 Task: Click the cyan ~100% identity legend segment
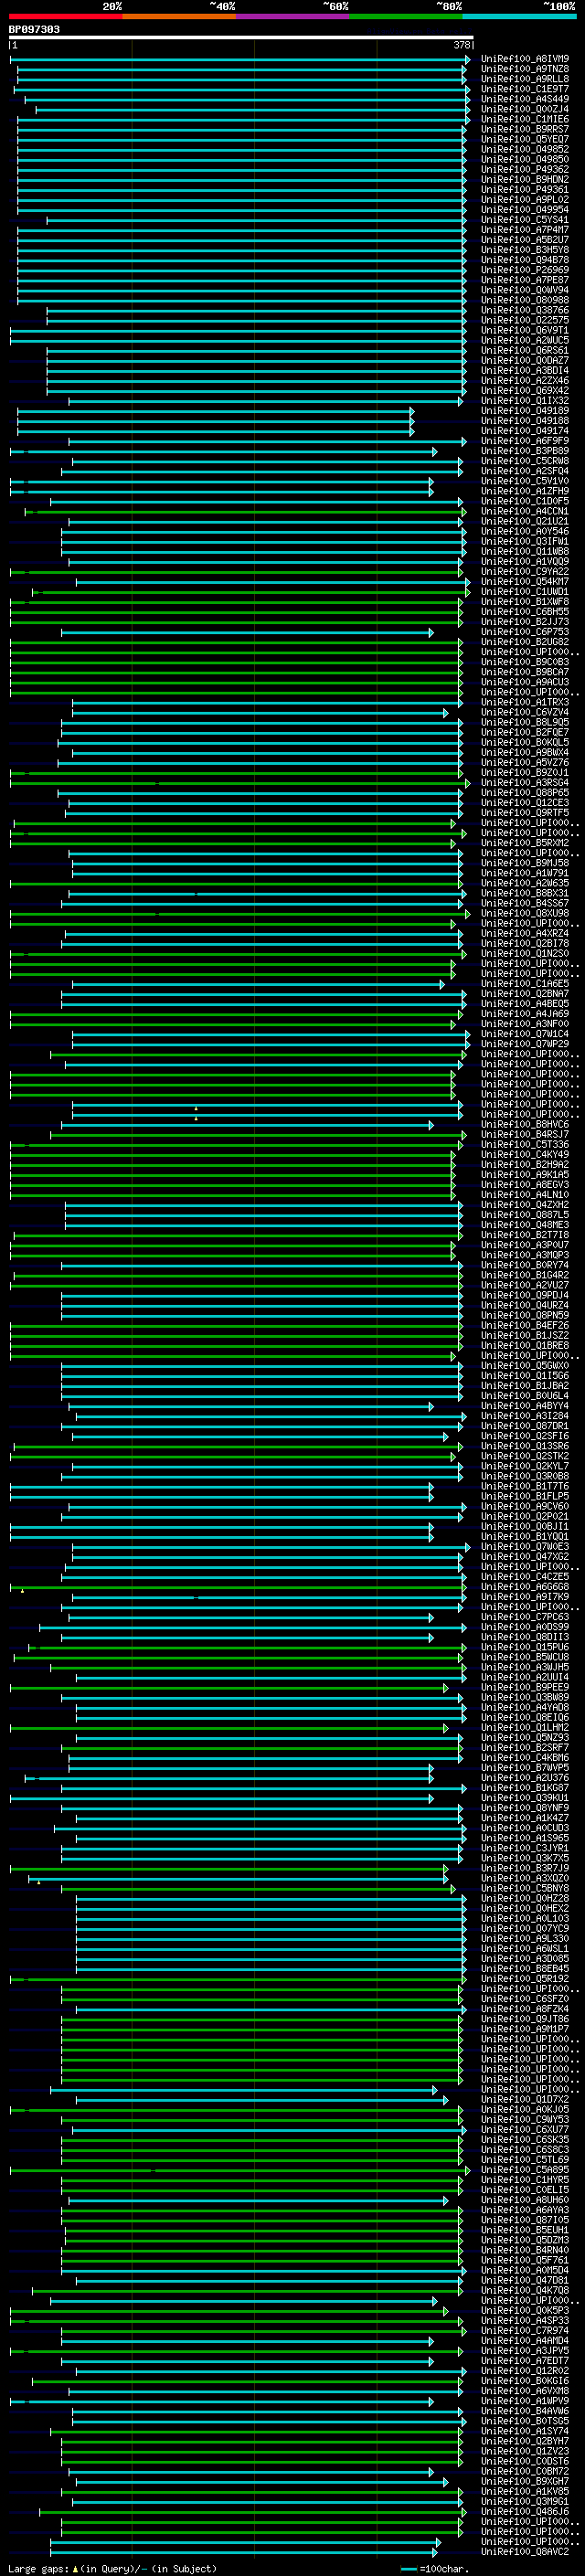point(520,16)
